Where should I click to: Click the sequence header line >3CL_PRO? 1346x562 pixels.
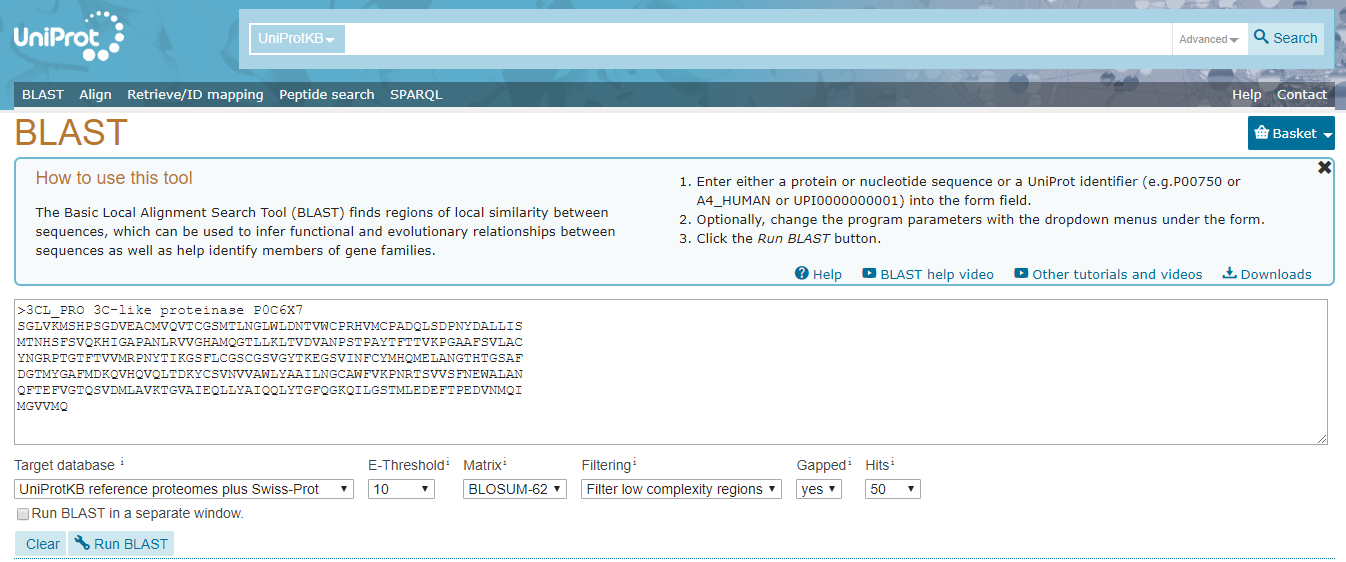(x=160, y=310)
